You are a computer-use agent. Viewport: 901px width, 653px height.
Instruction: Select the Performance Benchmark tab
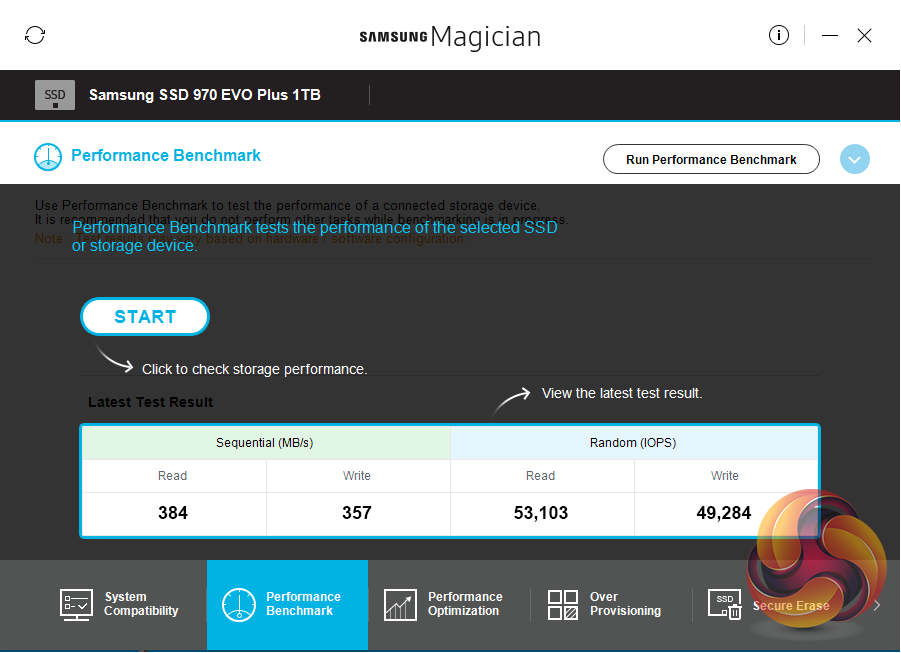click(288, 604)
